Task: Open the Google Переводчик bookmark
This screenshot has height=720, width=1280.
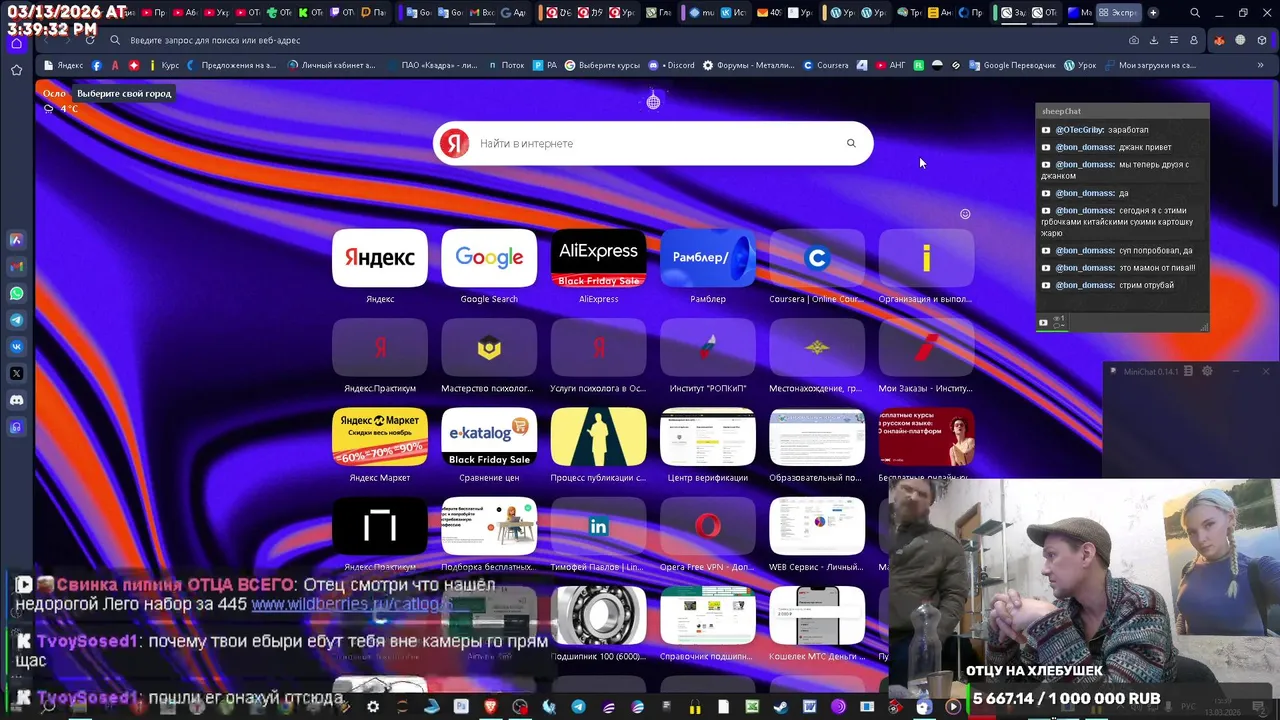Action: point(1013,65)
